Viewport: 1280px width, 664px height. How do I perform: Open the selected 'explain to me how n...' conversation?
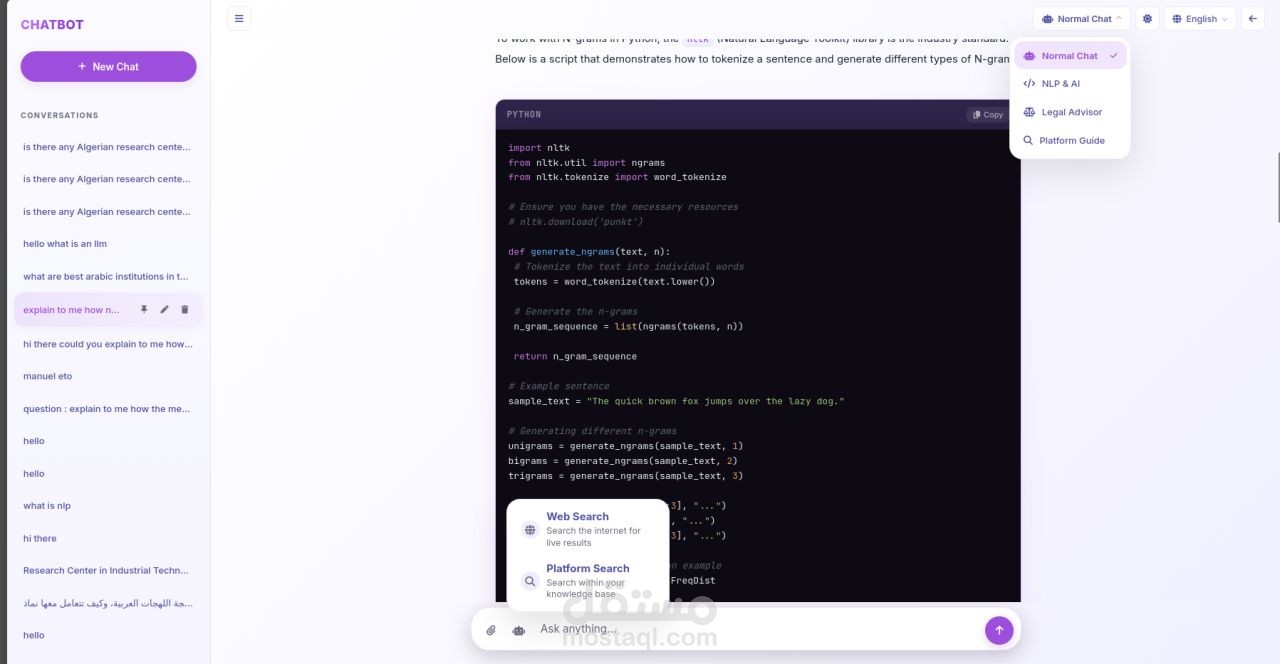tap(71, 310)
